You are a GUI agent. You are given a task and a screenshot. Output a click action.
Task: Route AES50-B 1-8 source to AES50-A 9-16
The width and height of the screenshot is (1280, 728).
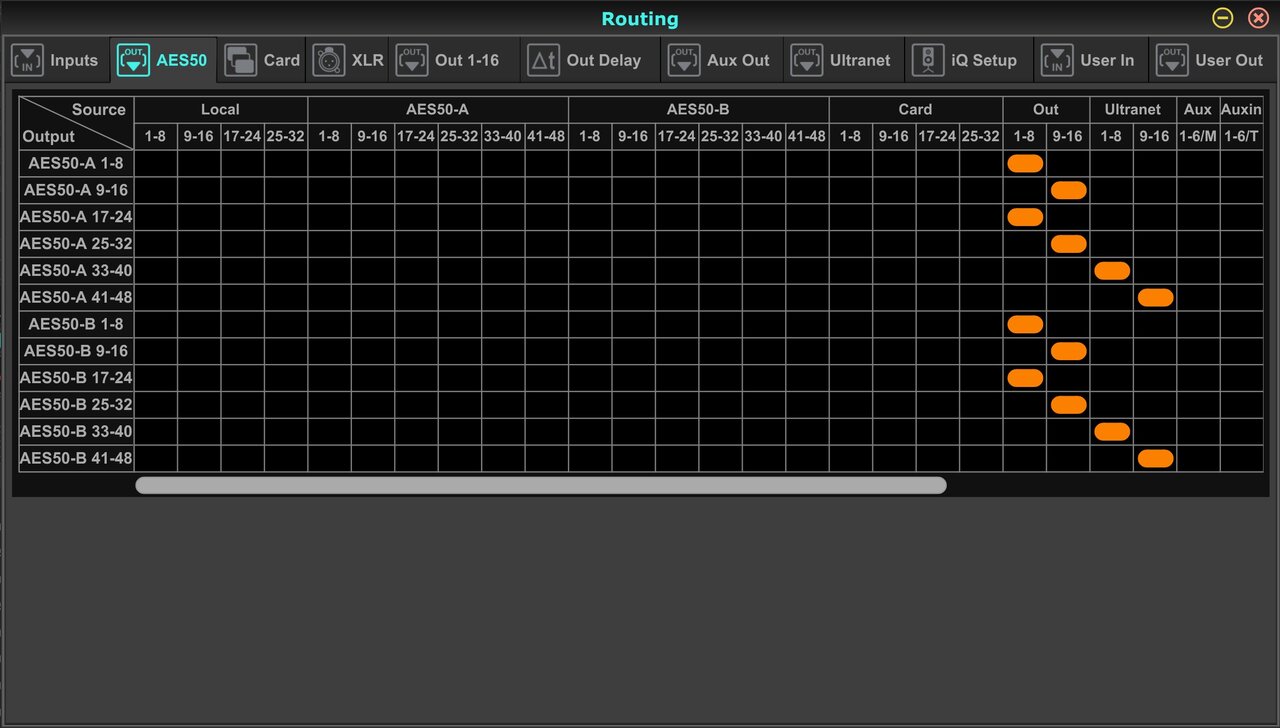tap(590, 190)
